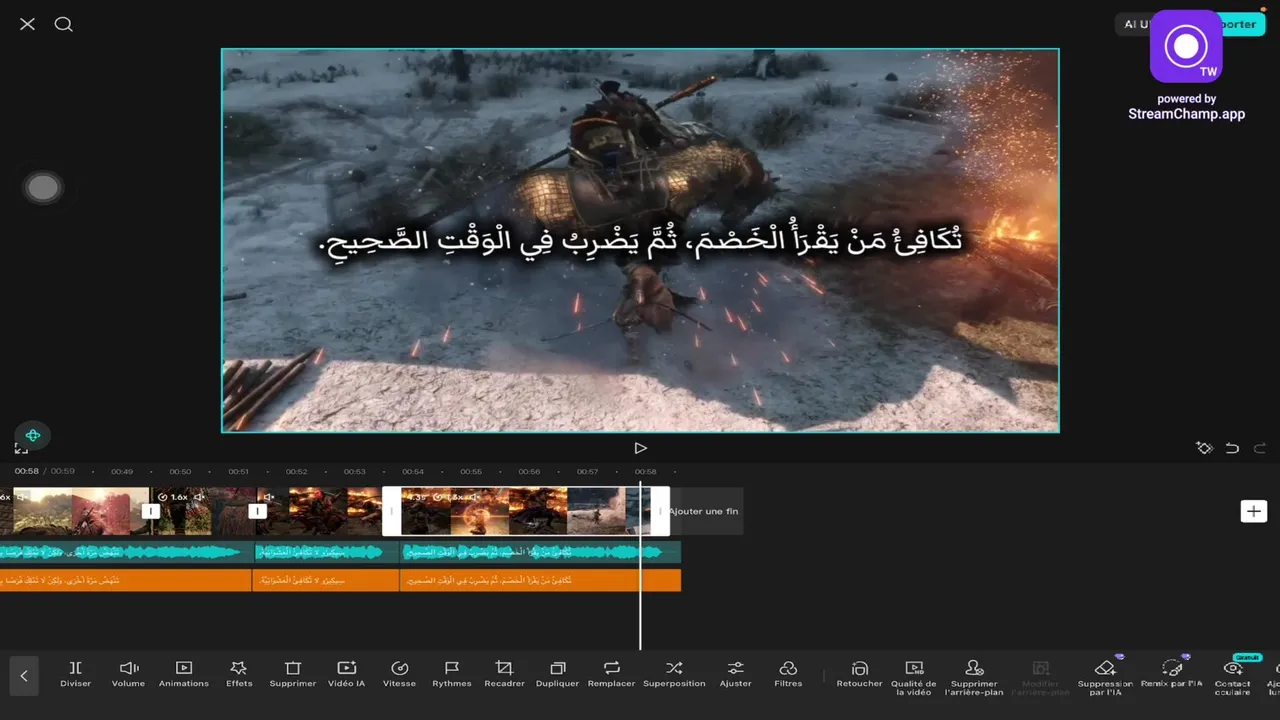Click the 00:58 current time readout
1280x720 pixels.
tap(26, 471)
